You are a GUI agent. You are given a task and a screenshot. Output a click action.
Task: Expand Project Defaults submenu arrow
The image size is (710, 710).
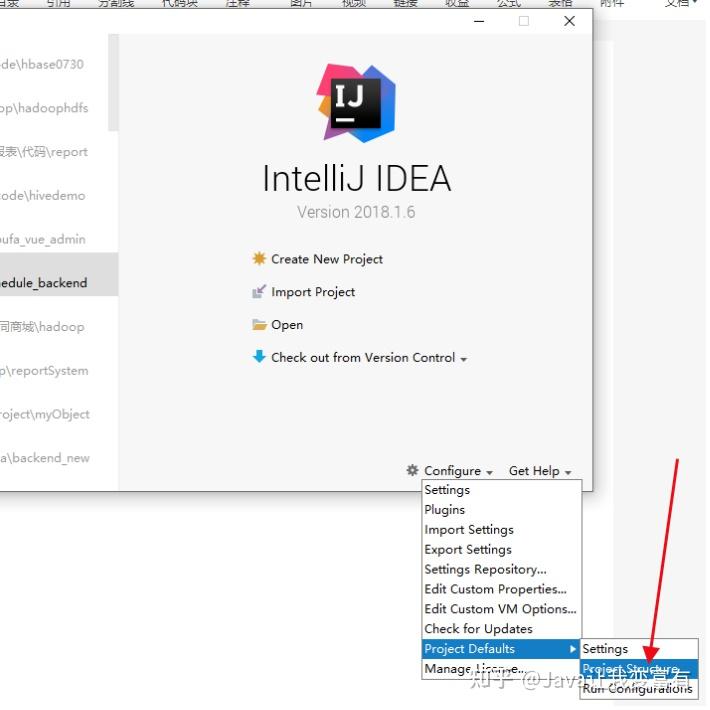click(x=573, y=649)
